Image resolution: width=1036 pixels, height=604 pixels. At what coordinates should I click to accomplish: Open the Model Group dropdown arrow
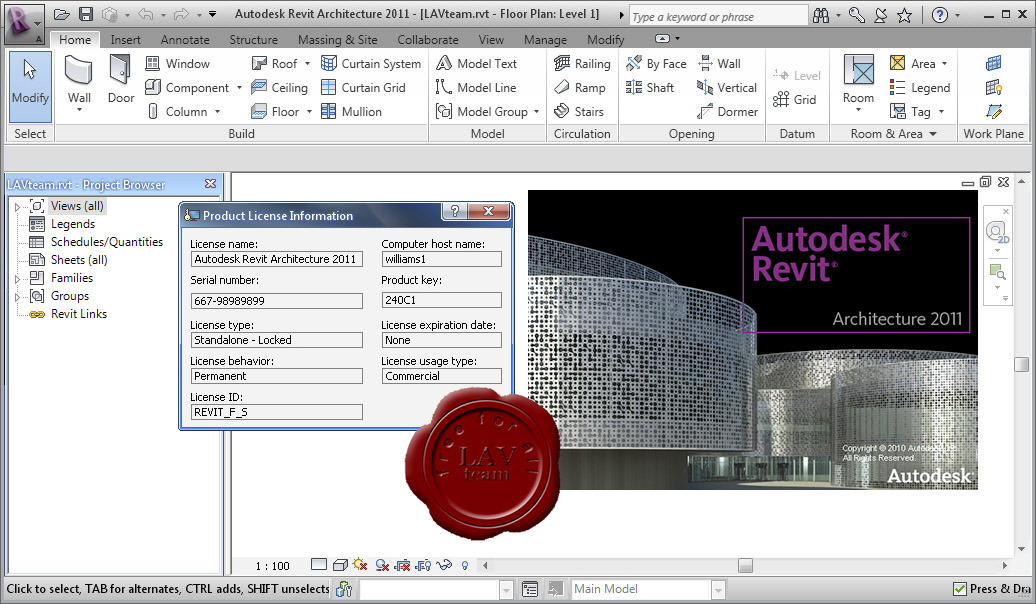pos(536,112)
